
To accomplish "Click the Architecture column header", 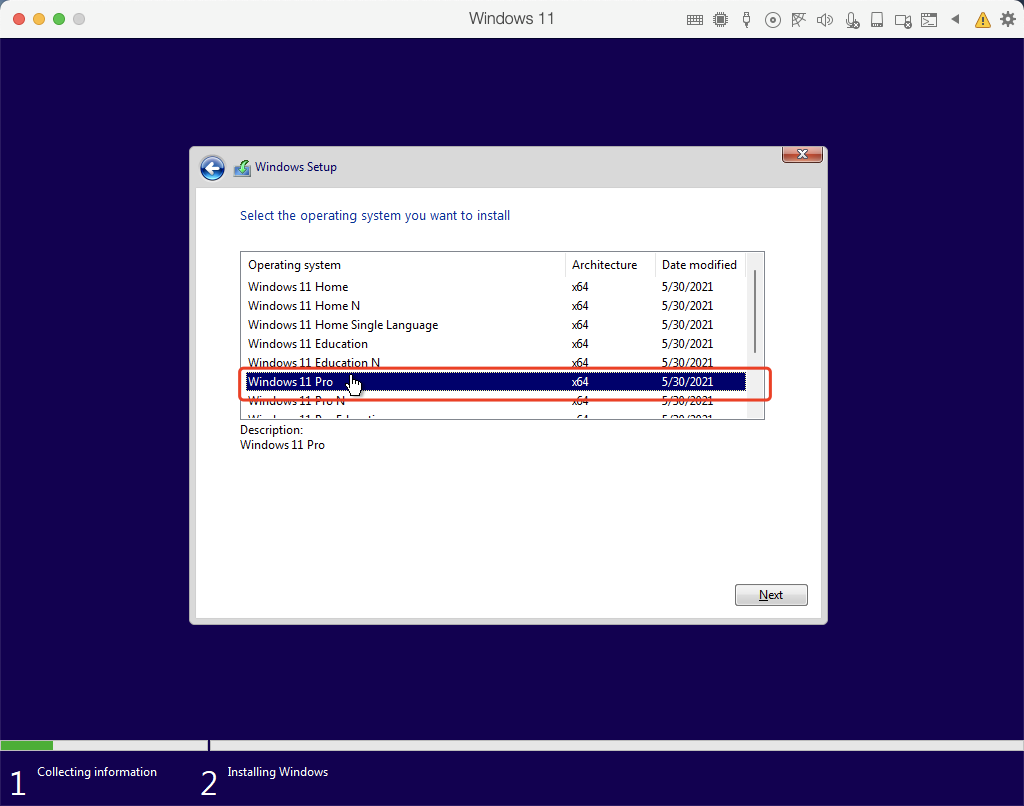I will coord(610,265).
